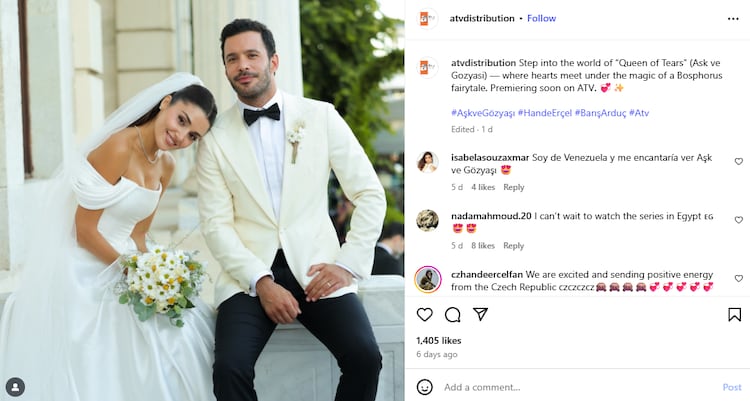View czhandeercelfan's story avatar
This screenshot has height=401, width=750.
pyautogui.click(x=427, y=279)
